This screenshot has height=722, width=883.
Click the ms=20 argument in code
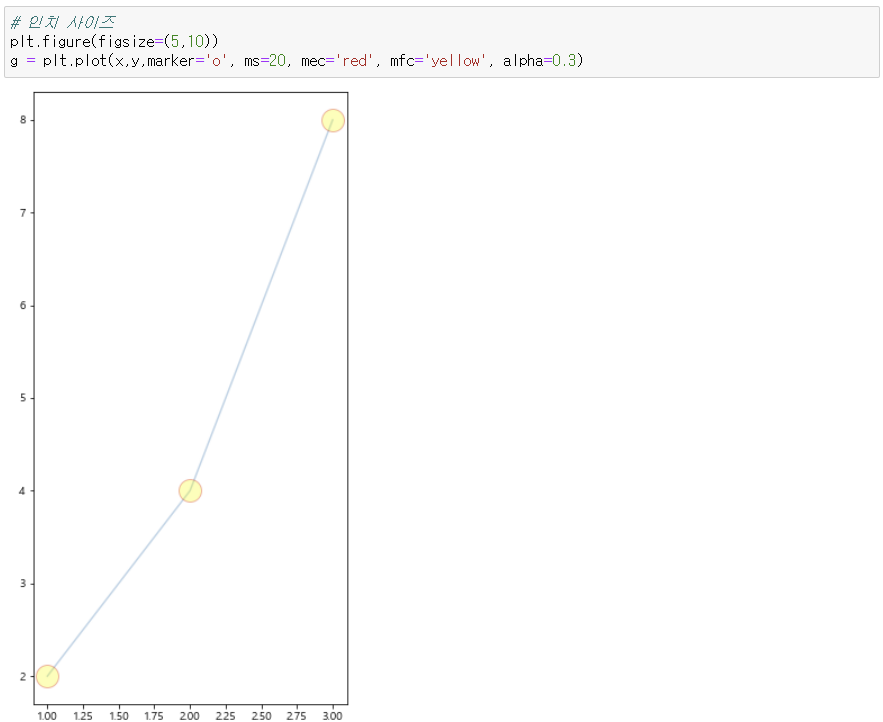[x=265, y=61]
